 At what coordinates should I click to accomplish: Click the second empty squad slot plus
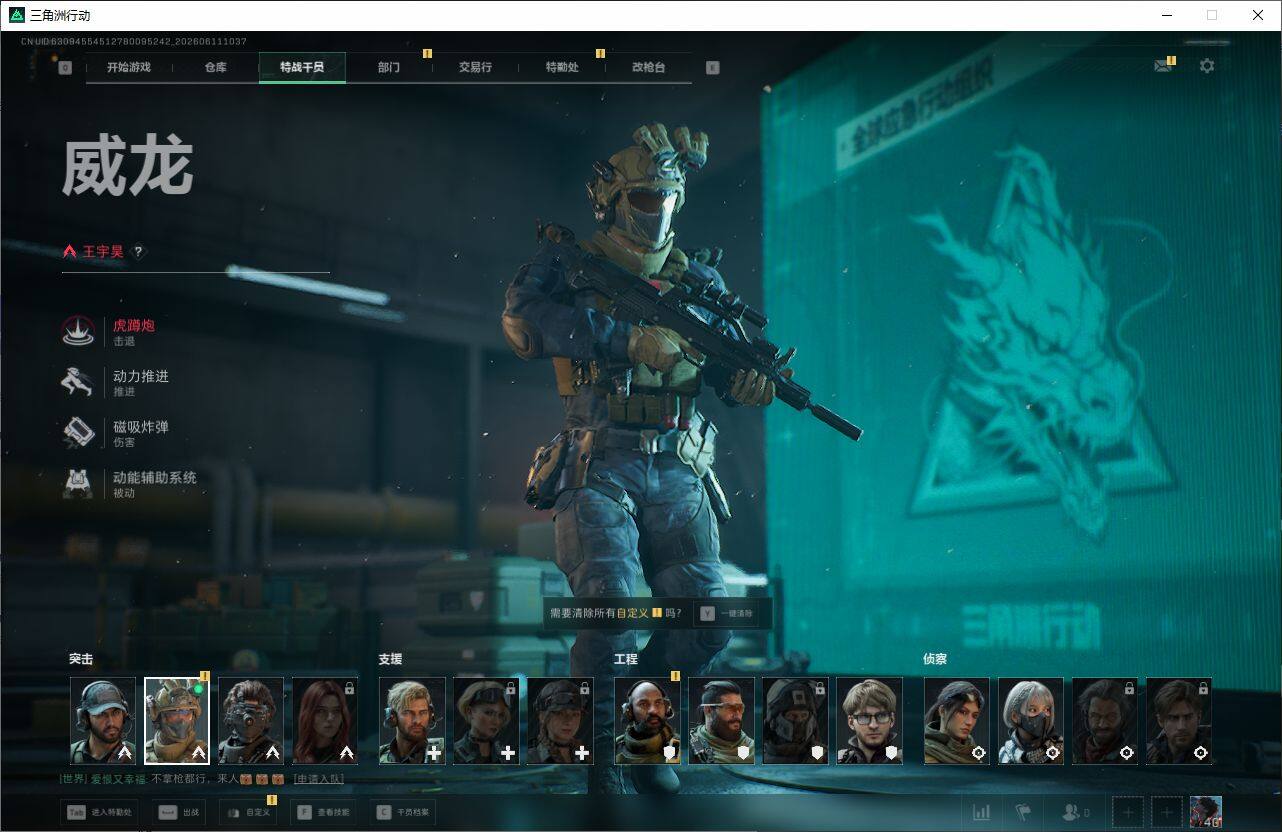(1166, 813)
